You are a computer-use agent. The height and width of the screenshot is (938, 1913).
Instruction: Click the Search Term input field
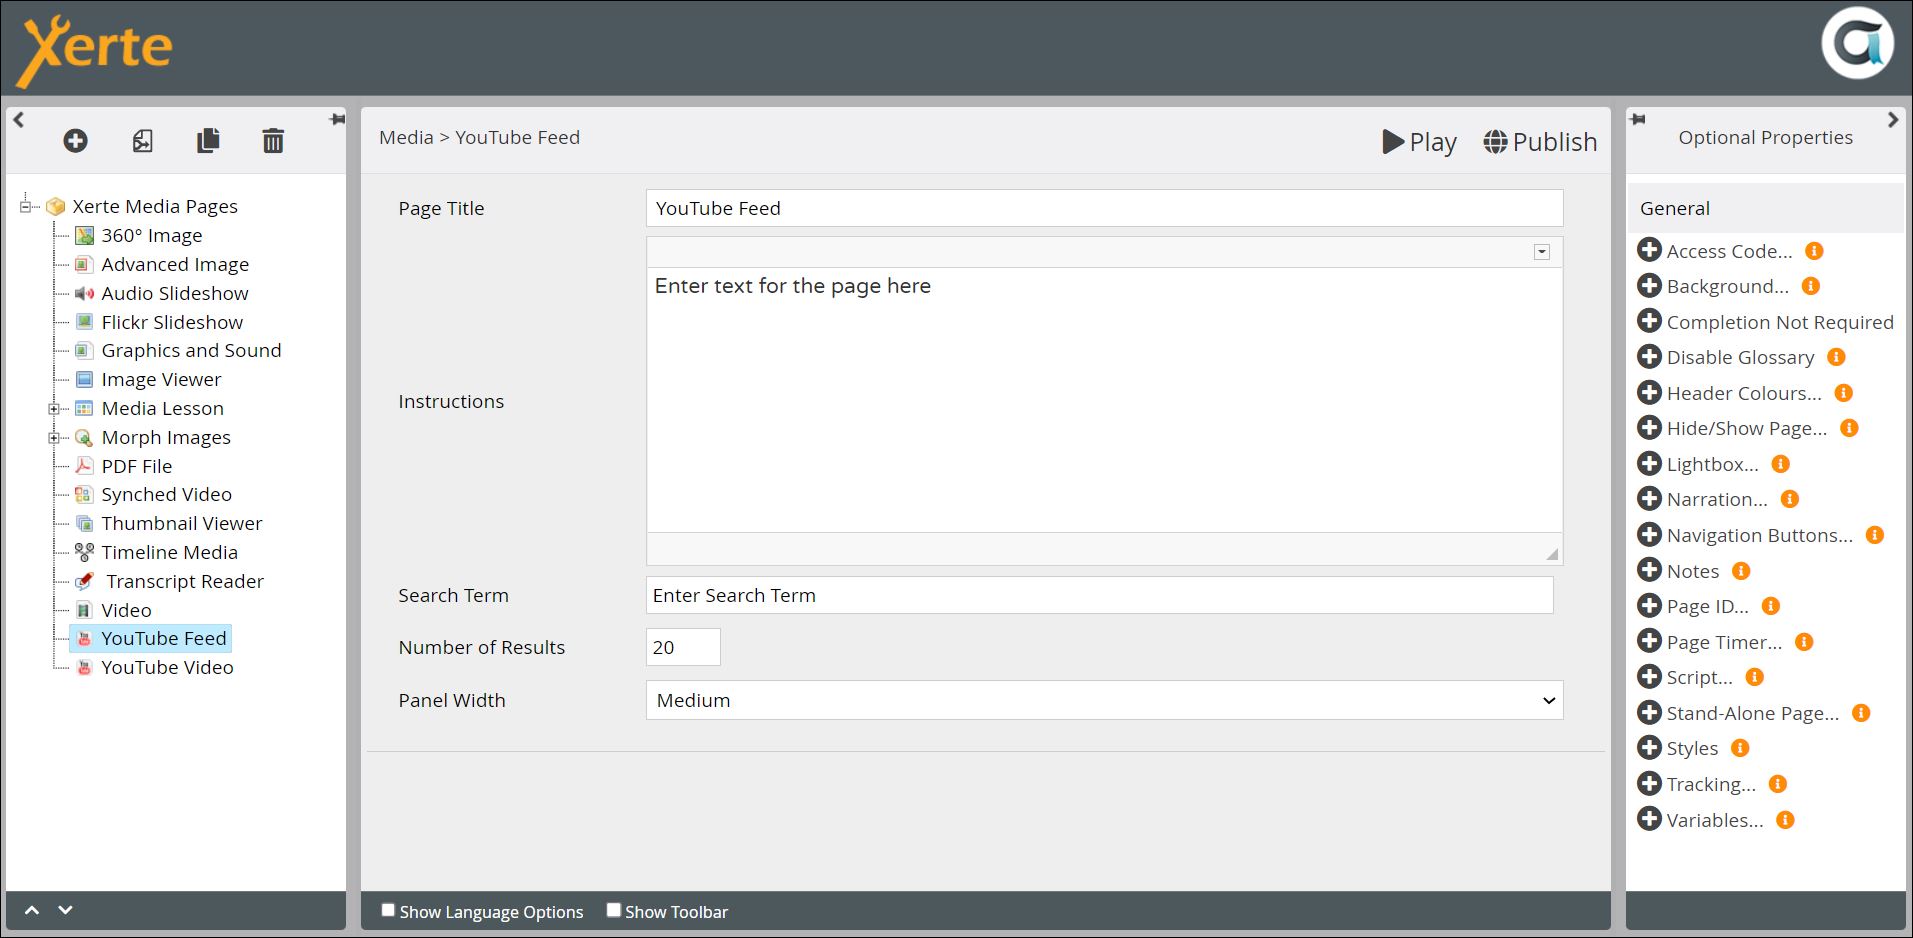pos(1099,595)
